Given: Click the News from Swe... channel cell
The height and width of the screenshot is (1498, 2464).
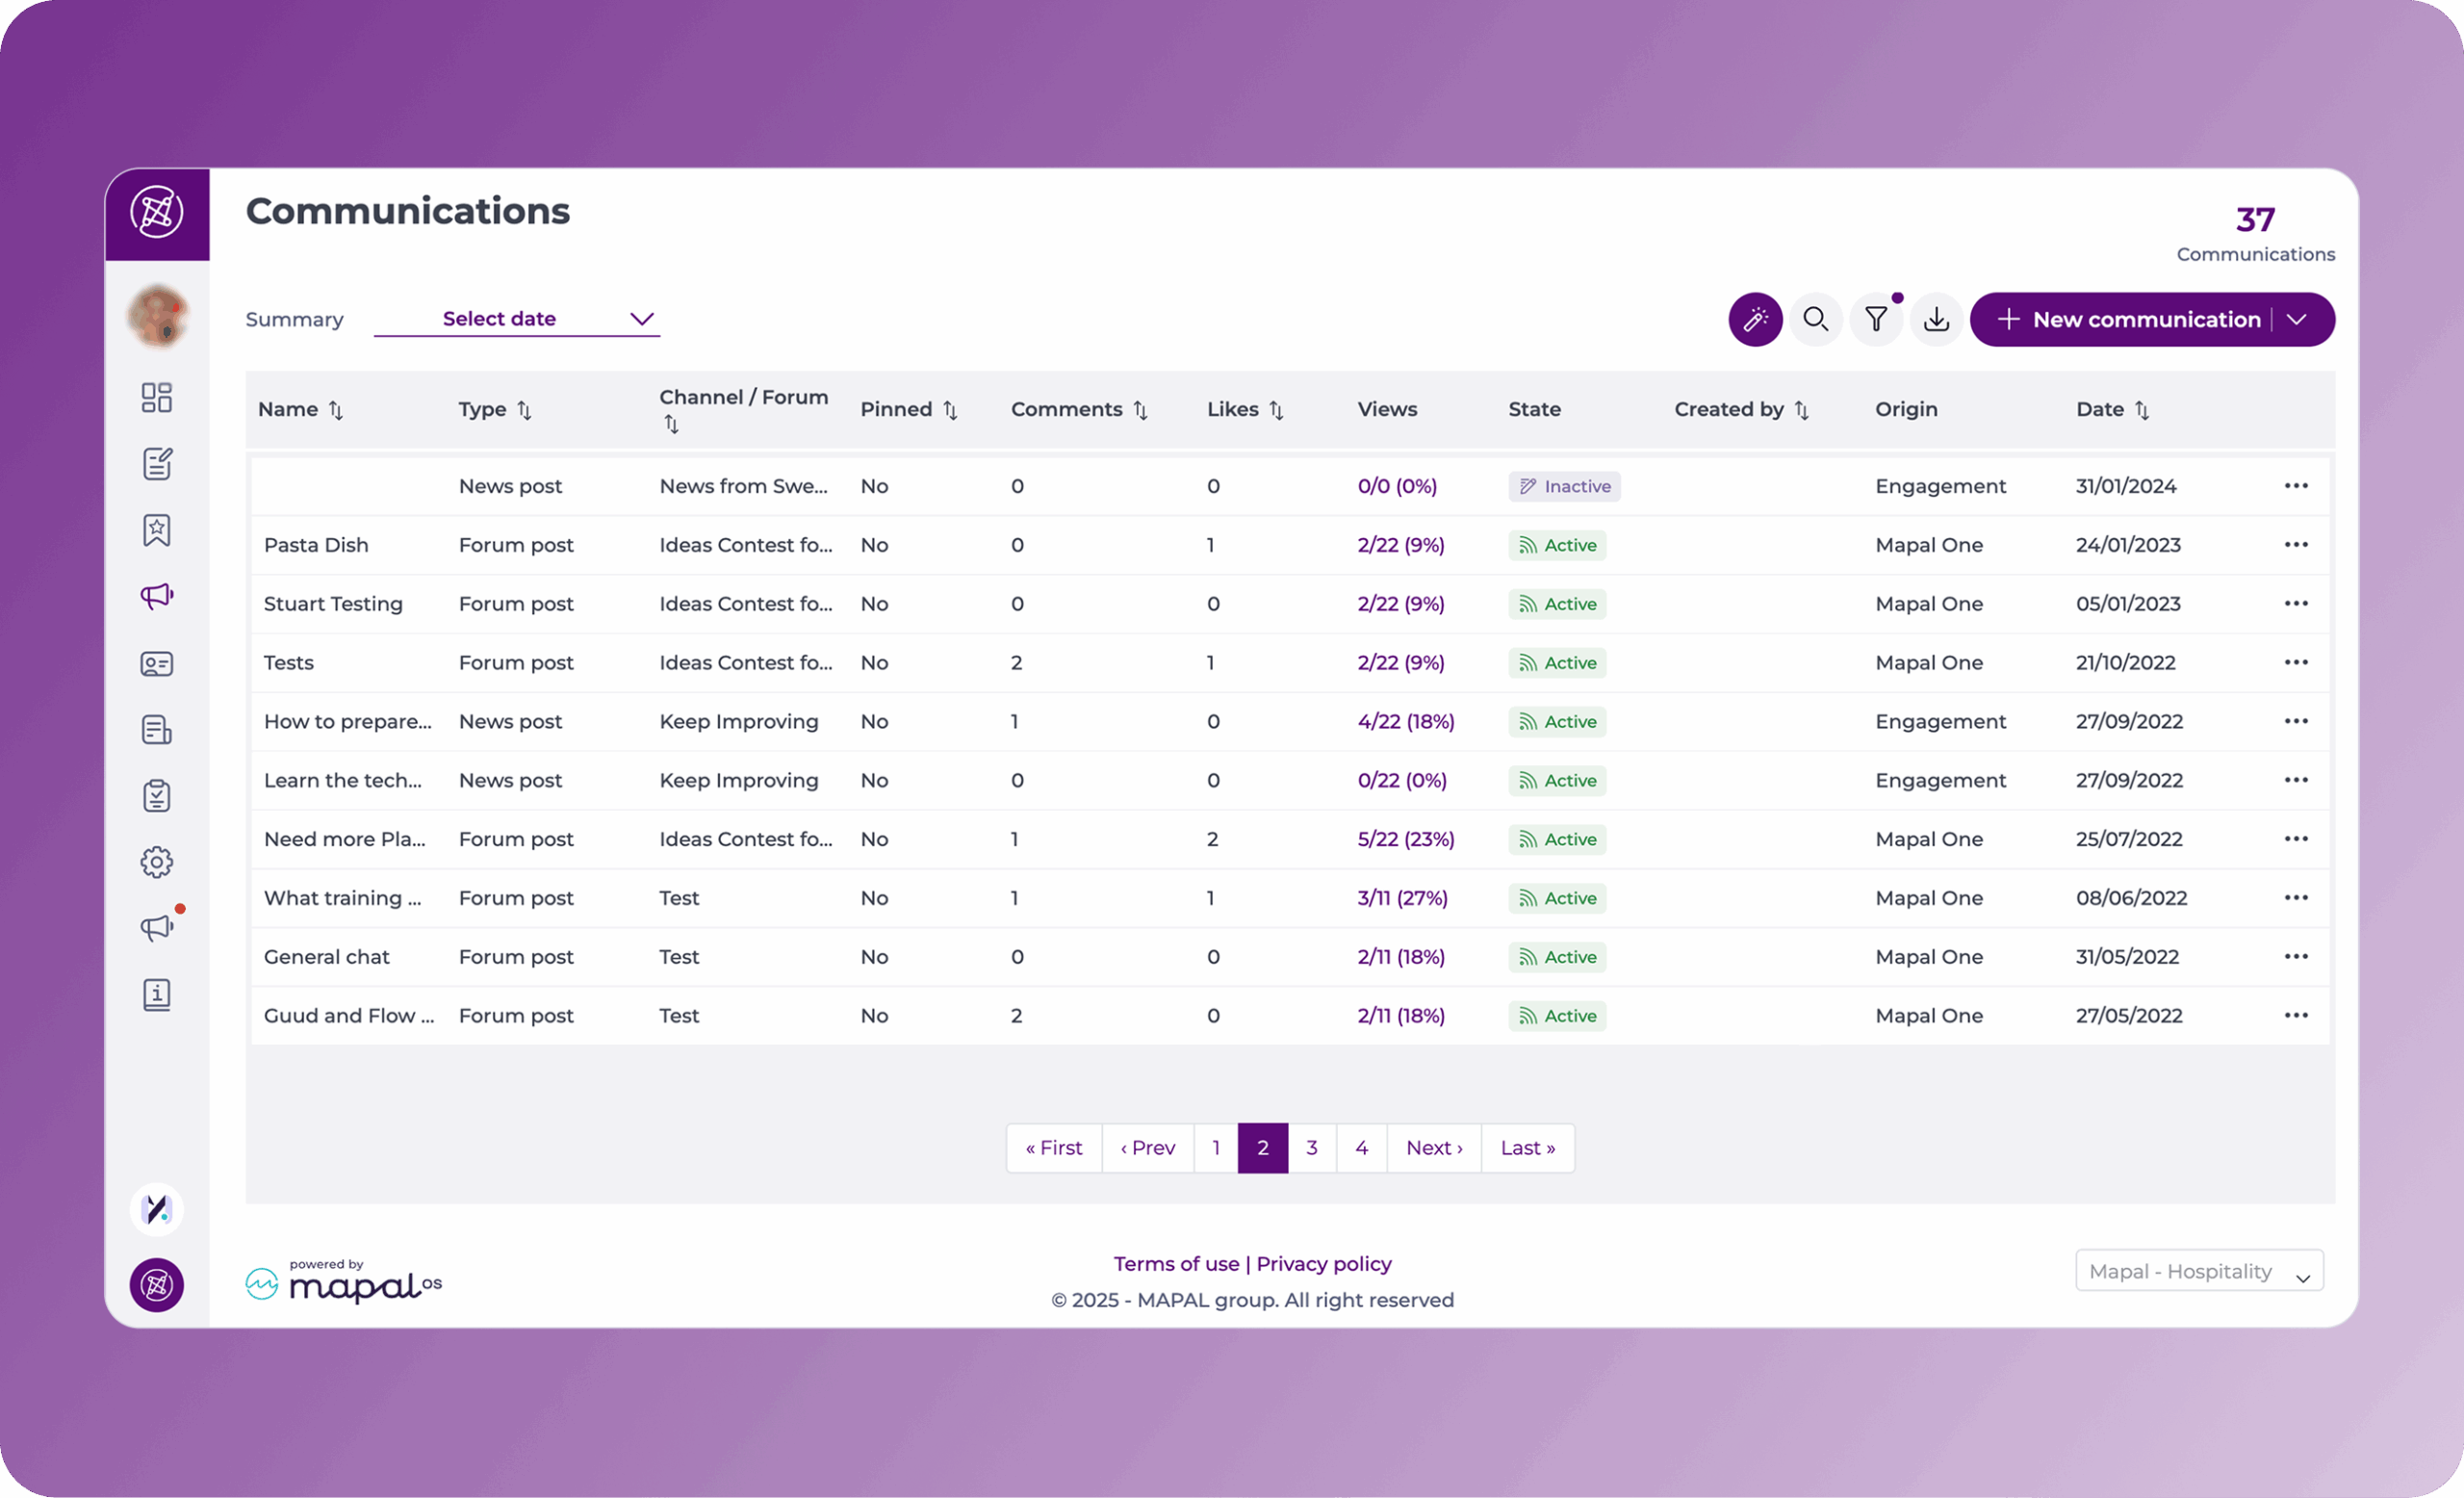Looking at the screenshot, I should click(x=743, y=485).
